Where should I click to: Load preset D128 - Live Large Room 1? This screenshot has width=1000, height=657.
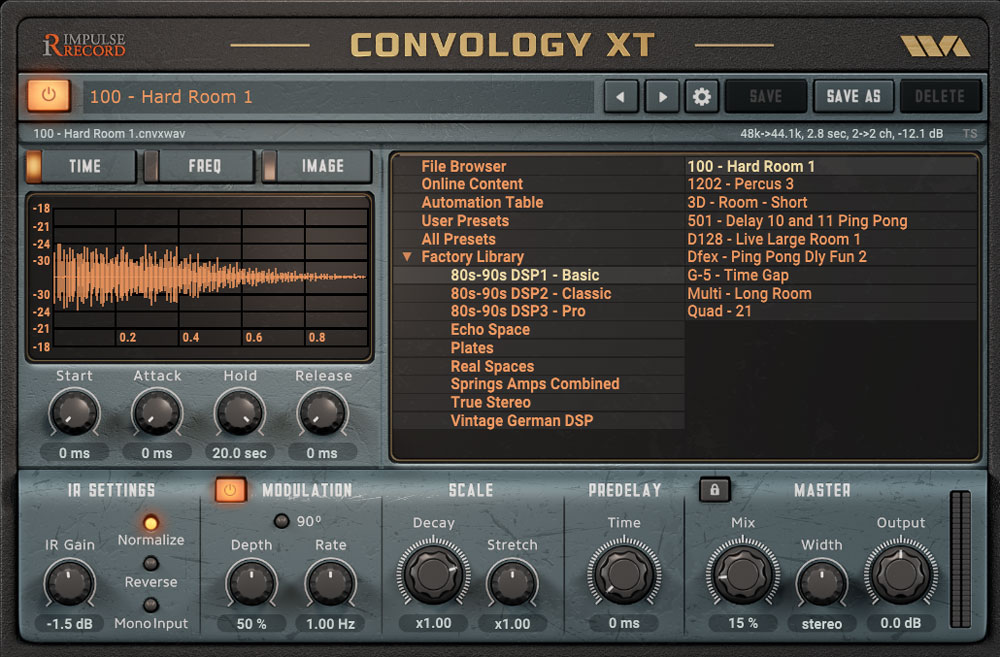click(x=830, y=239)
